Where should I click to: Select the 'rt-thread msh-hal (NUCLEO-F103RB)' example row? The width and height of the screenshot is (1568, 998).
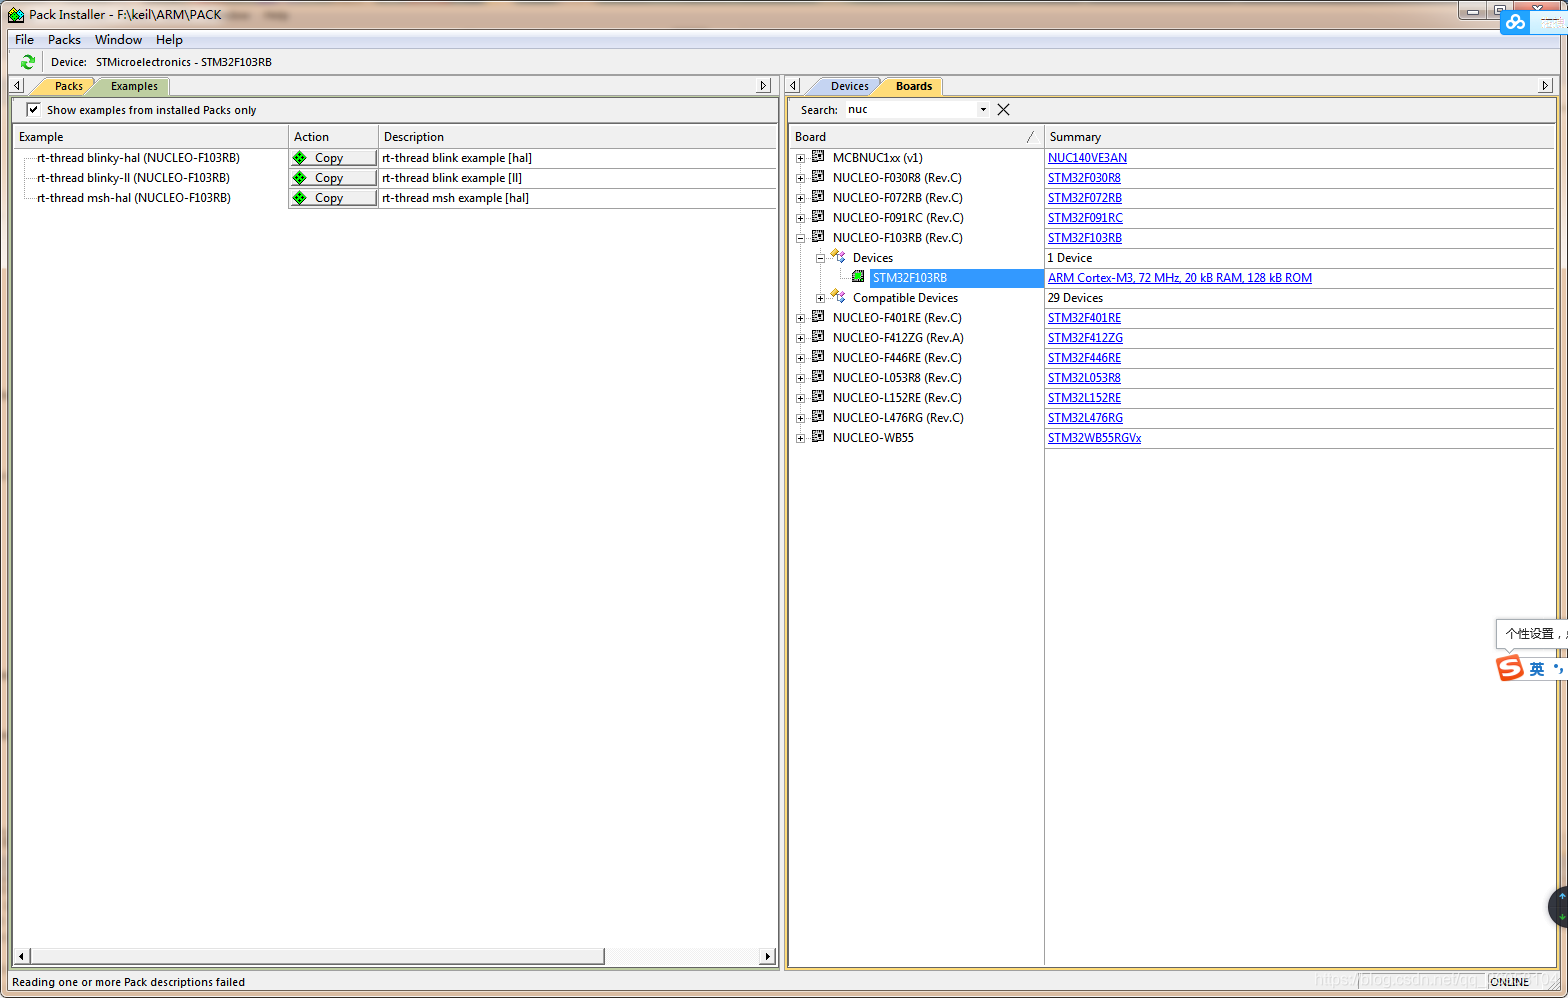tap(134, 198)
